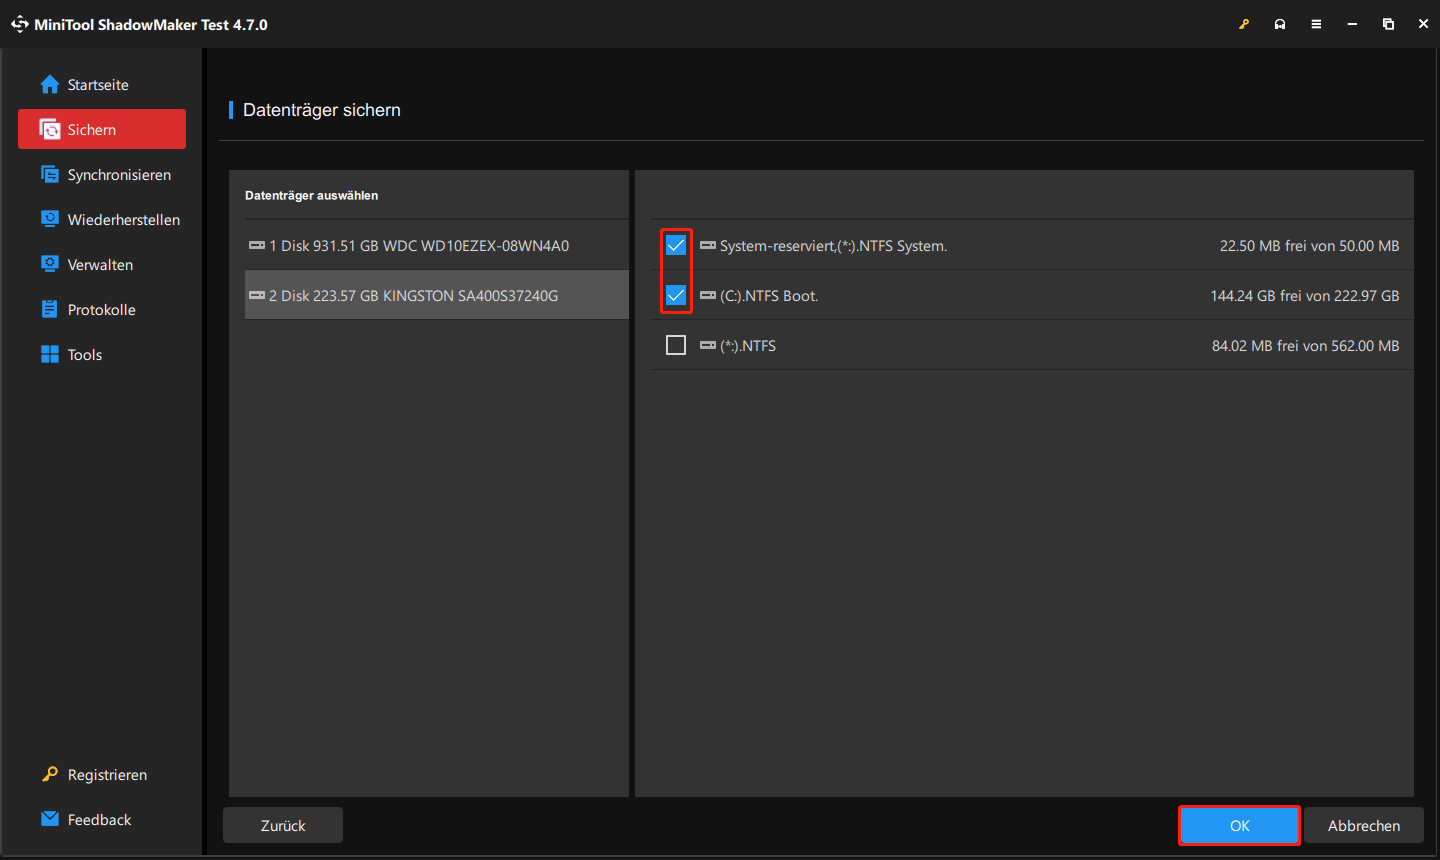Select 2 Disk 223.57 GB KINGSTON SA400S37240G
The height and width of the screenshot is (860, 1440).
[437, 295]
